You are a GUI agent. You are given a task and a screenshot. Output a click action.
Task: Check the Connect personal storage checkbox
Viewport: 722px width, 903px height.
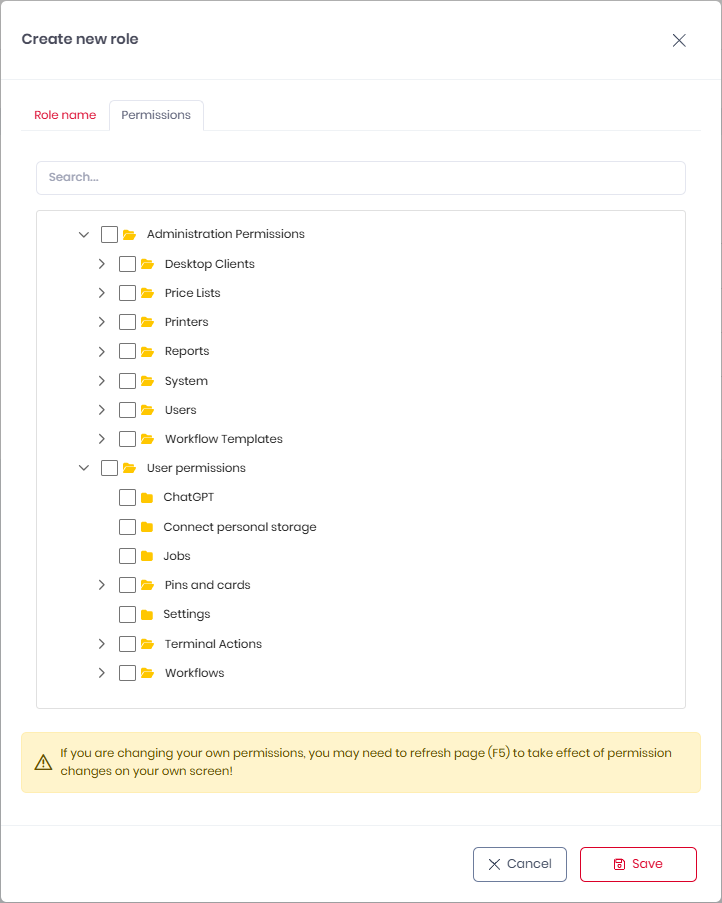pyautogui.click(x=127, y=527)
